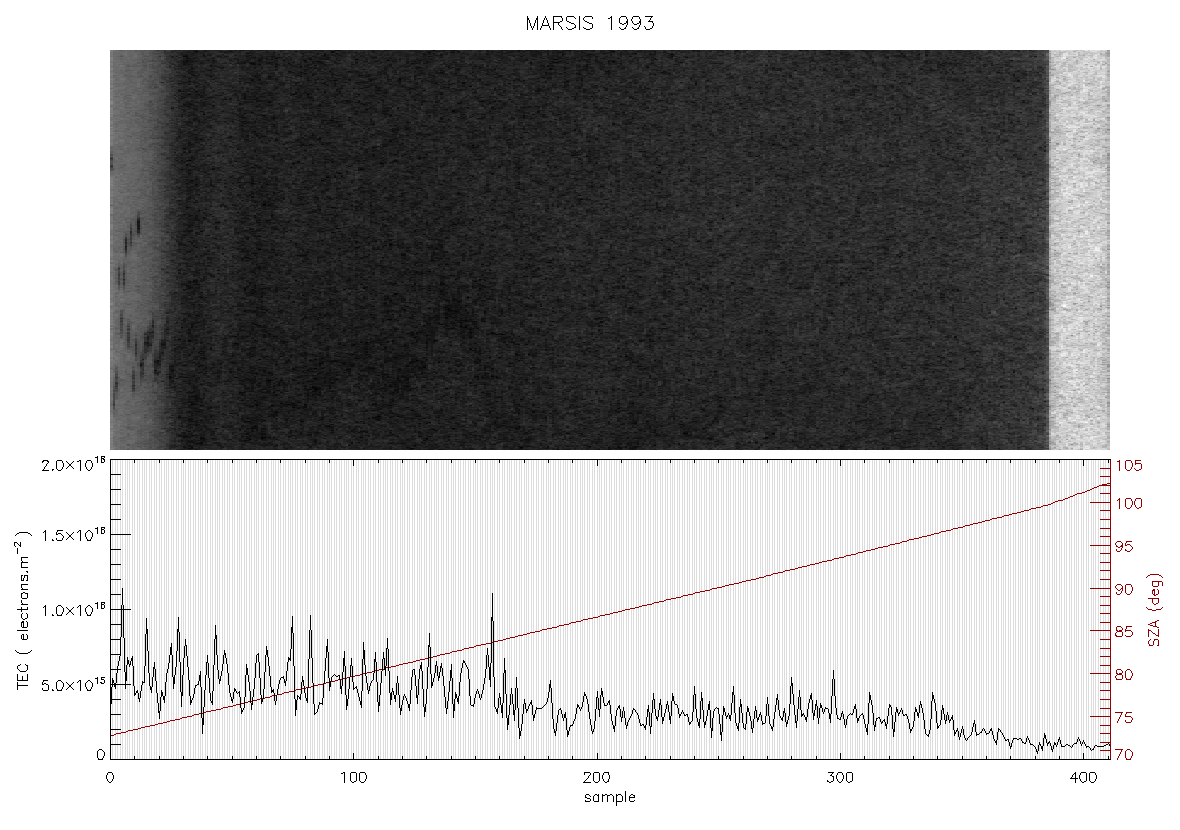Click the 5.0×10¹⁵ TEC axis value
Image resolution: width=1180 pixels, height=830 pixels.
[x=73, y=685]
